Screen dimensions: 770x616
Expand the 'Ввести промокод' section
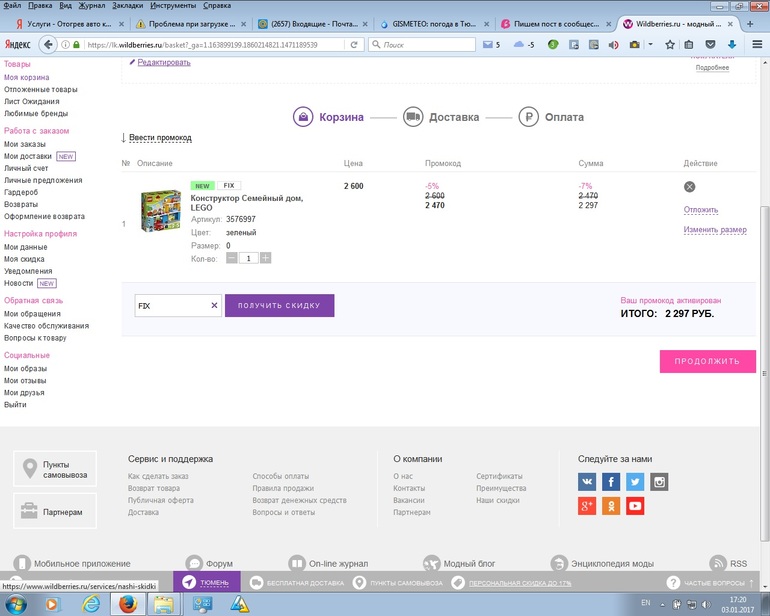click(159, 138)
